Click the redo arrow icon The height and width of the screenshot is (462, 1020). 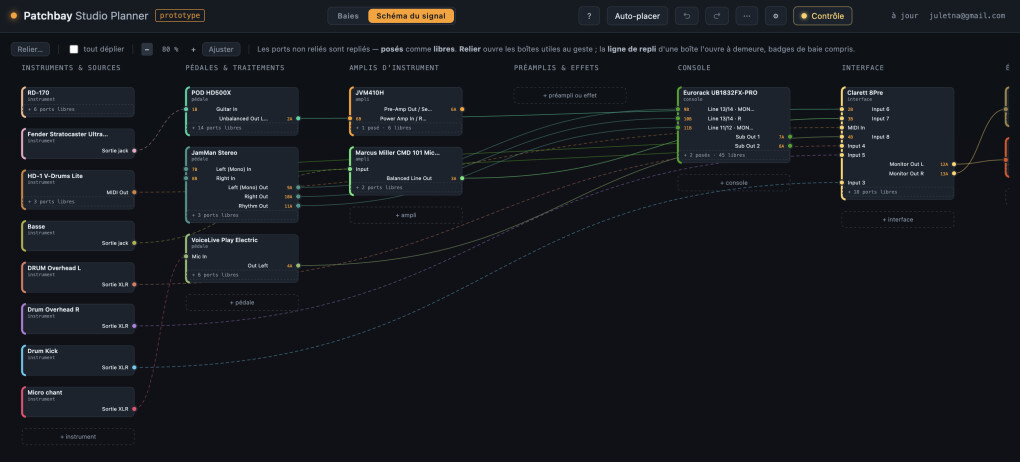tap(716, 16)
